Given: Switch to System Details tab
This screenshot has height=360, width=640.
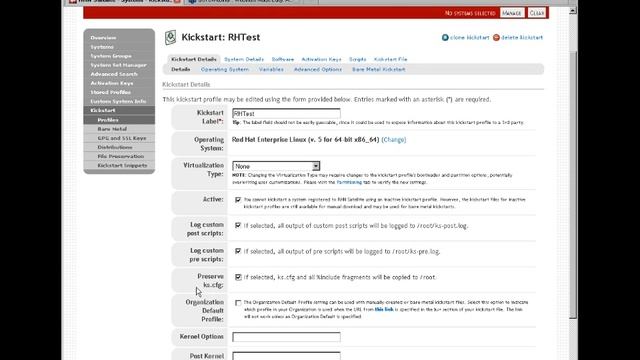Looking at the screenshot, I should click(244, 59).
